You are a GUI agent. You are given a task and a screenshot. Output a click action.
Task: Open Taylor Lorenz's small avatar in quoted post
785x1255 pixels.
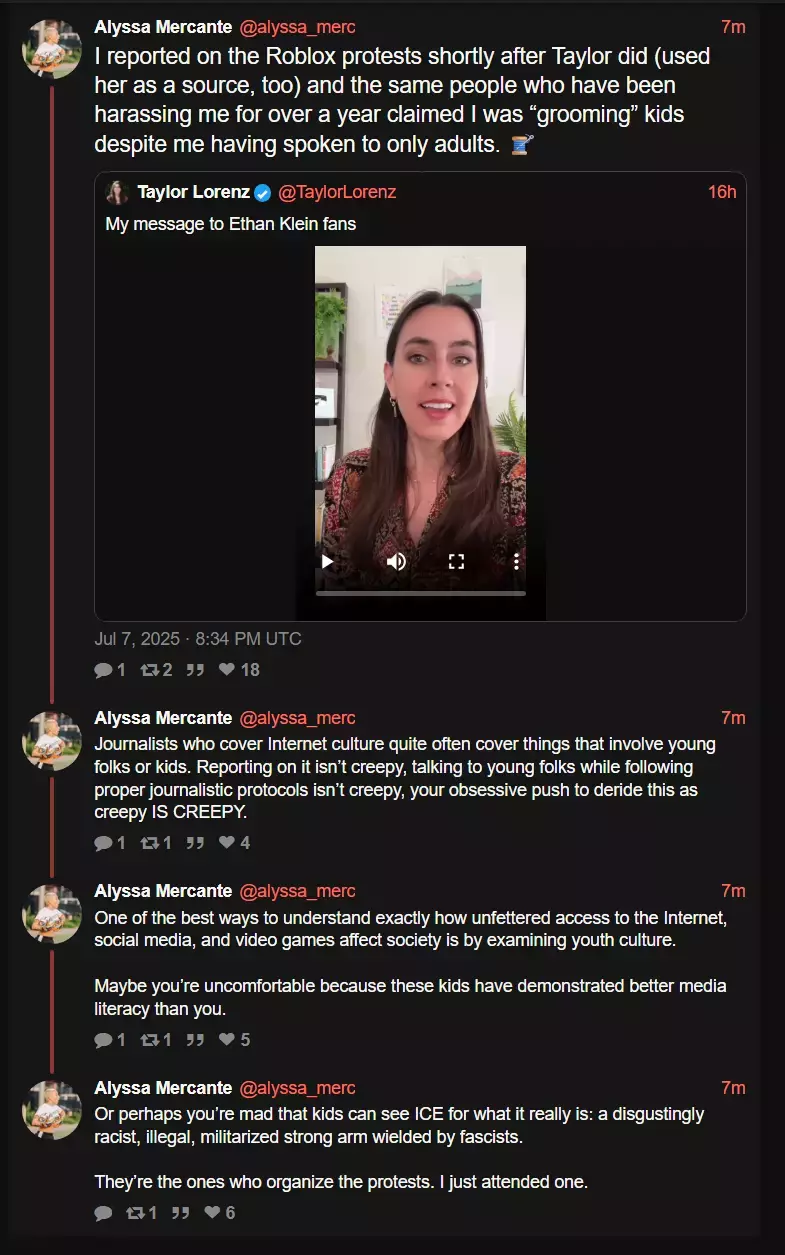click(x=117, y=192)
